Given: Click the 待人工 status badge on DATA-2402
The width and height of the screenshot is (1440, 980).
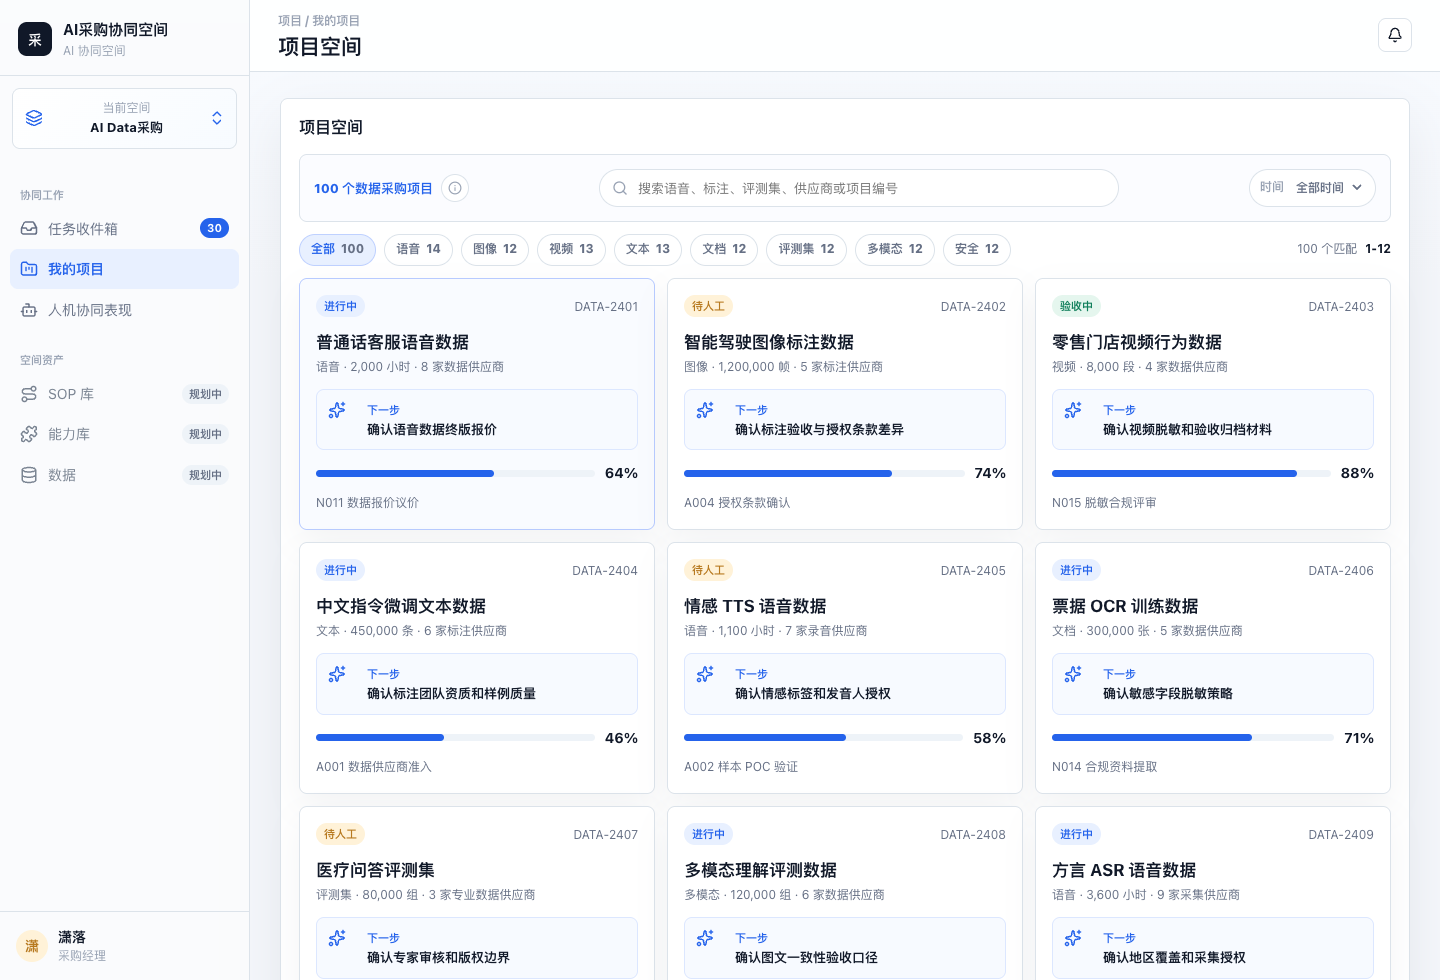Looking at the screenshot, I should coord(708,306).
